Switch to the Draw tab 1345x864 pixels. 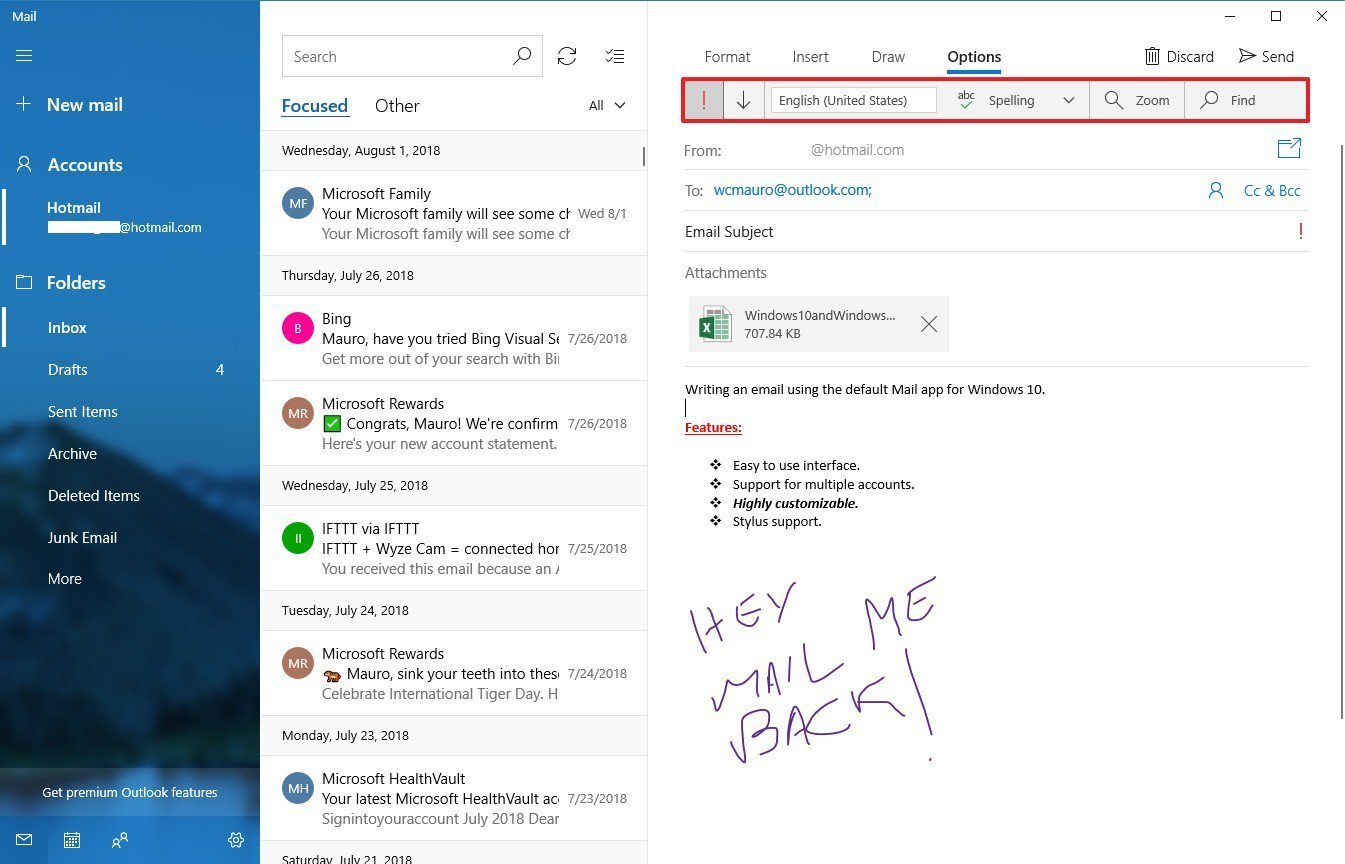pos(887,57)
